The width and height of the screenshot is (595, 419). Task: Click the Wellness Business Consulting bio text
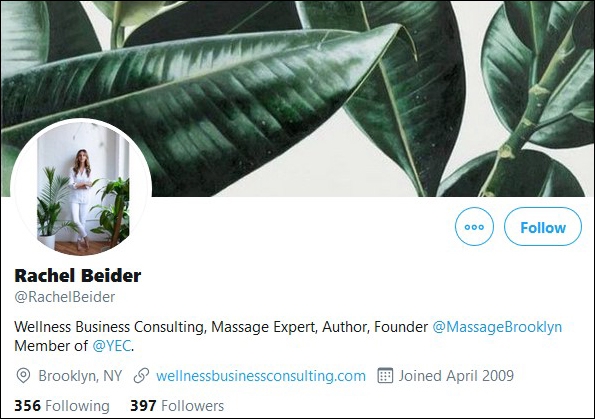coord(111,327)
